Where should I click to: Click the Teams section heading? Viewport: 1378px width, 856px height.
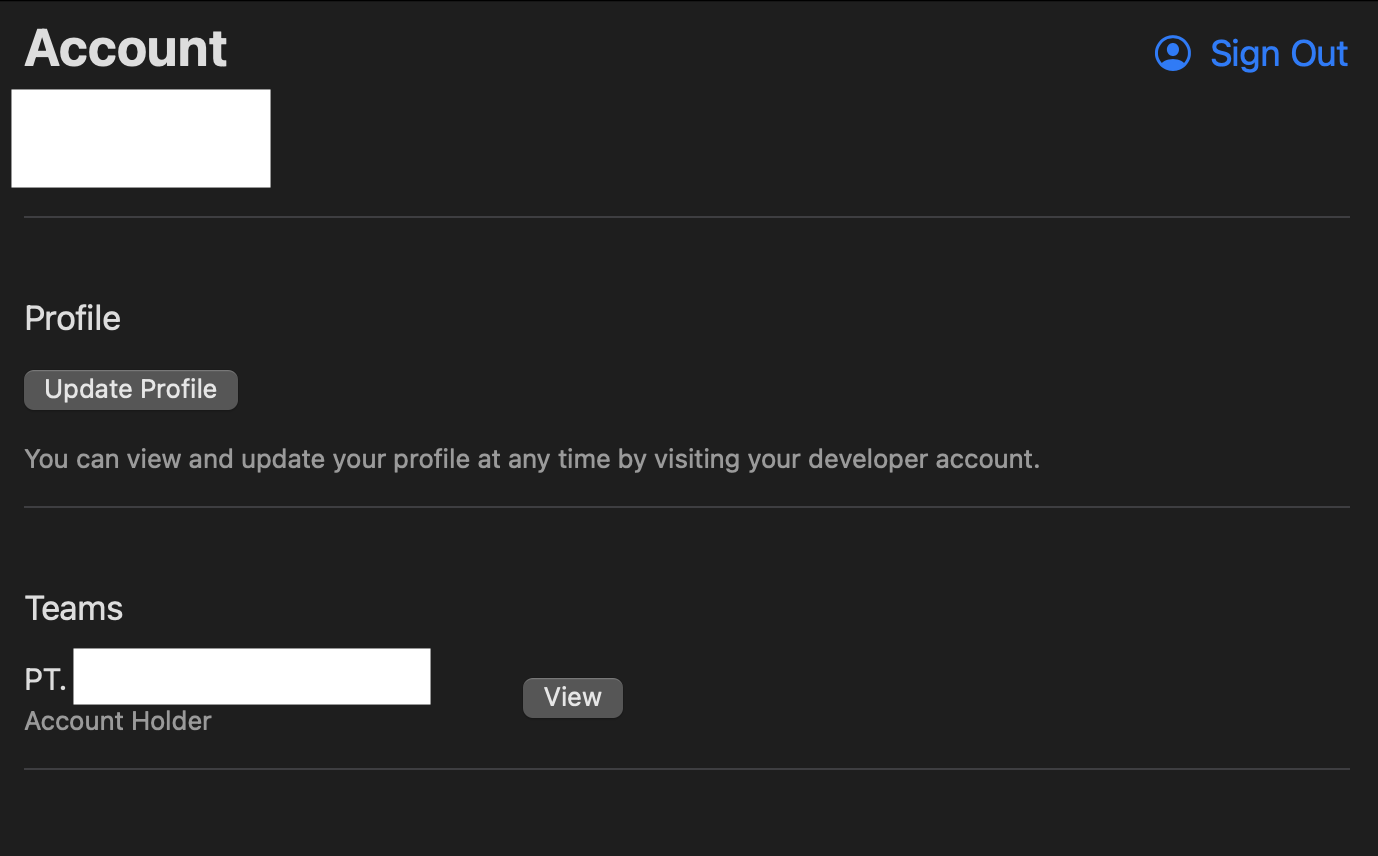point(73,608)
